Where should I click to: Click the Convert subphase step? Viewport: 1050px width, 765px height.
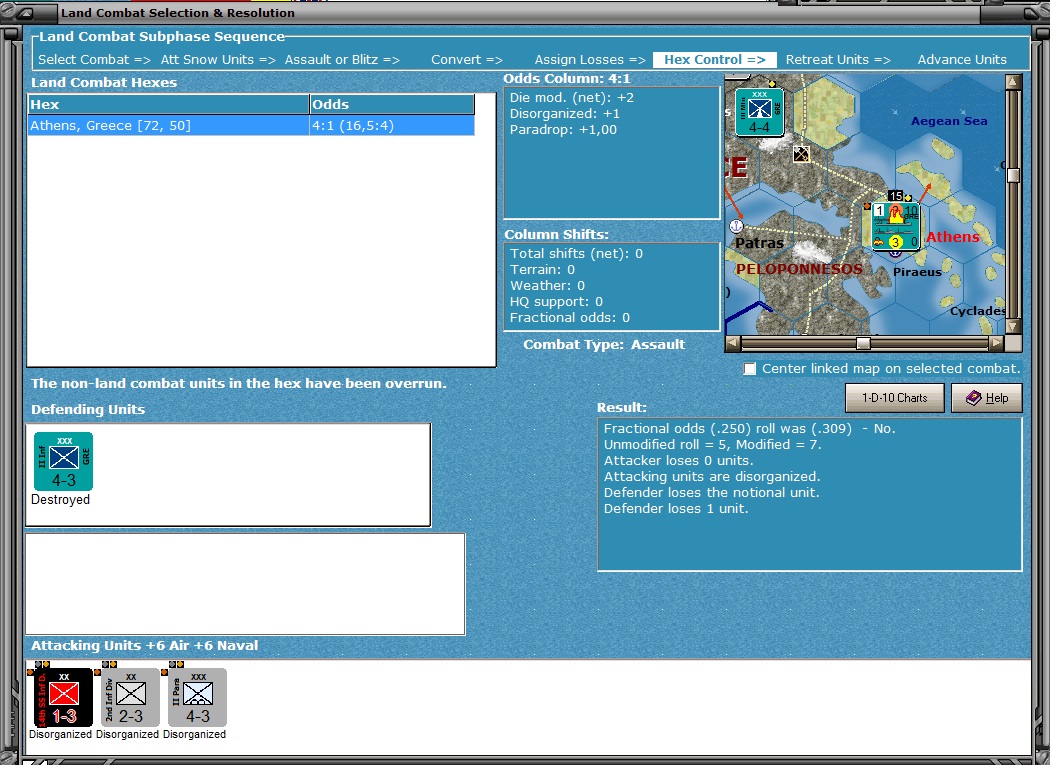pyautogui.click(x=467, y=60)
